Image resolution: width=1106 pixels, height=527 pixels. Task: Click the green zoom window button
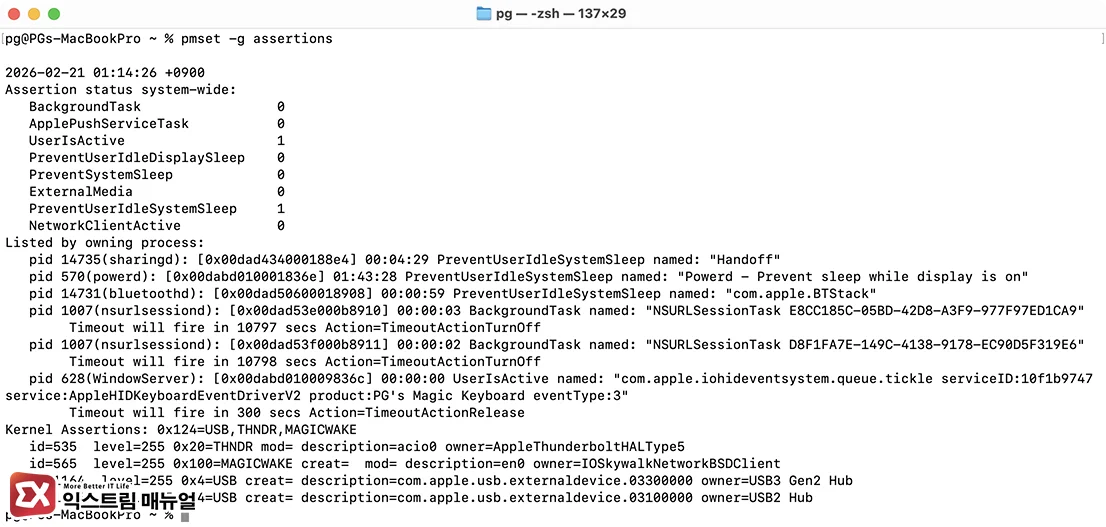point(54,14)
